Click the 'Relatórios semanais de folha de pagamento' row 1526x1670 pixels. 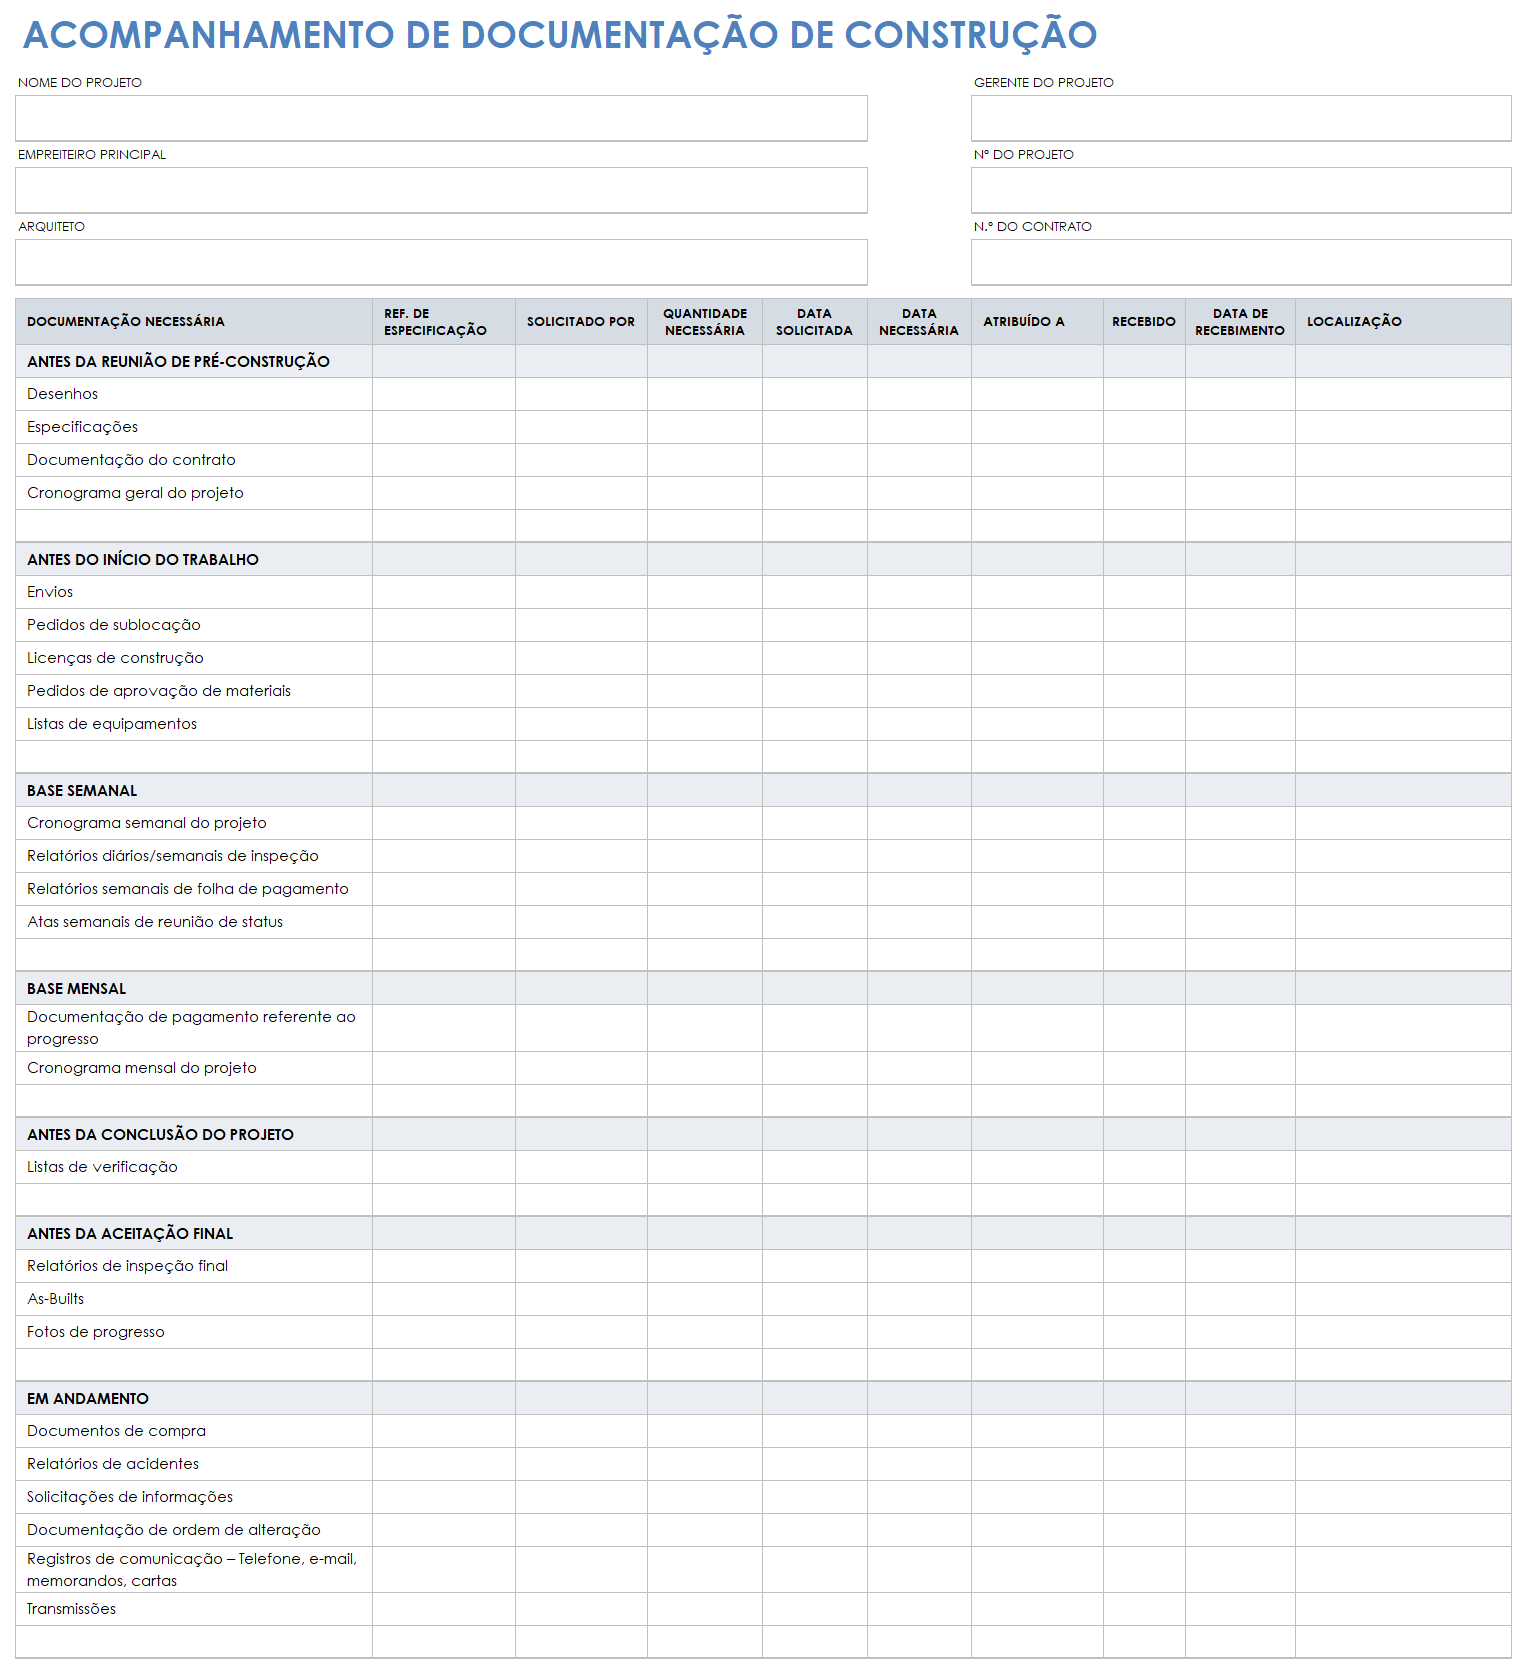[763, 889]
